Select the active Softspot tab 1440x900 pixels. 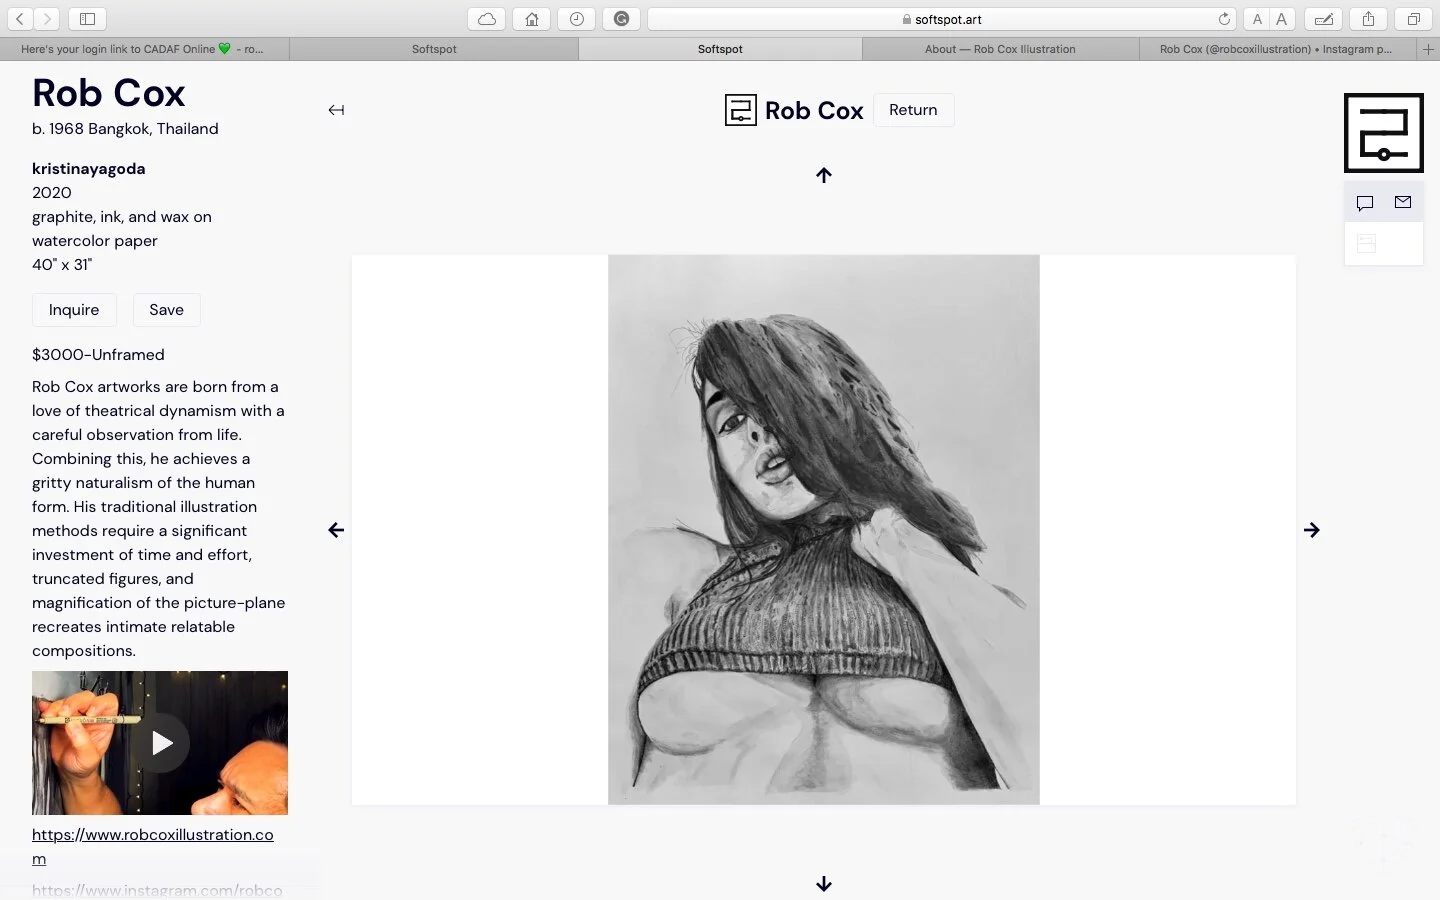pyautogui.click(x=720, y=49)
